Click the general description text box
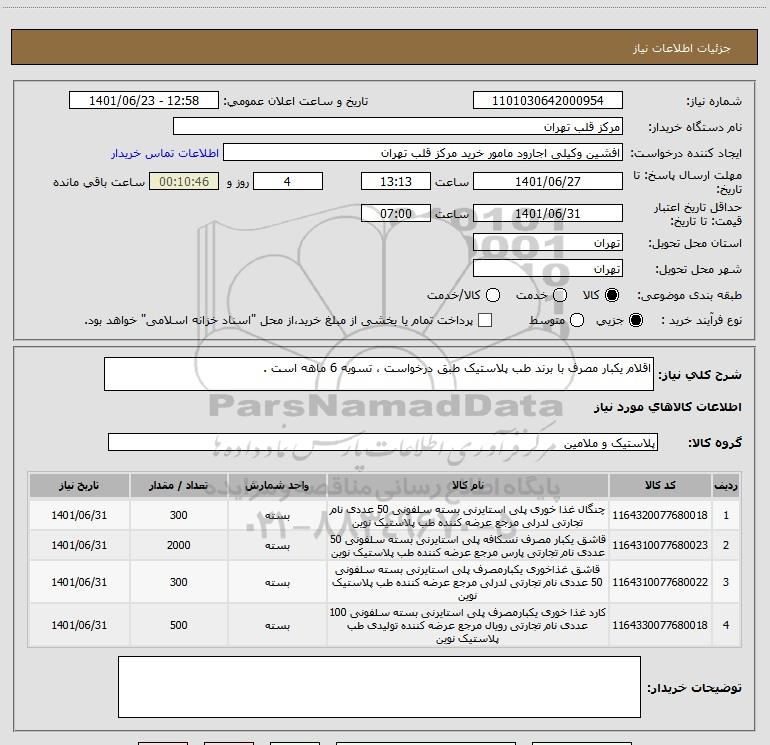 pos(379,374)
